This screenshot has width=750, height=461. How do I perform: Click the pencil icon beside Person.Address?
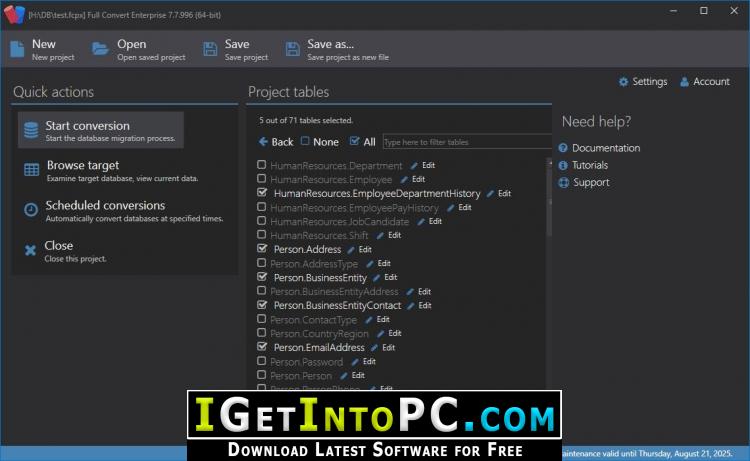(x=351, y=250)
